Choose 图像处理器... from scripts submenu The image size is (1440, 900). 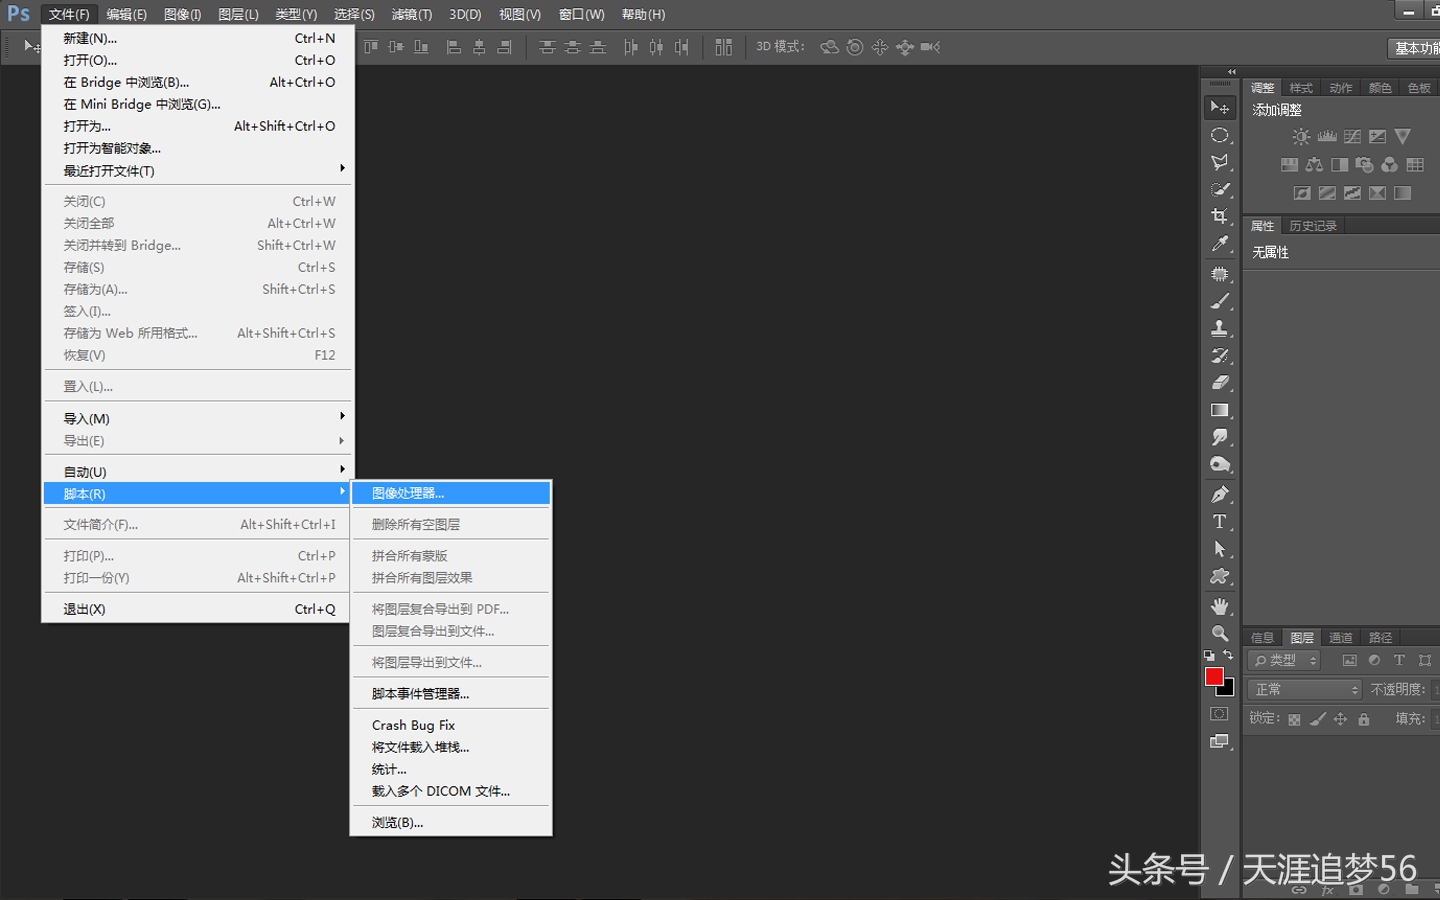[451, 493]
